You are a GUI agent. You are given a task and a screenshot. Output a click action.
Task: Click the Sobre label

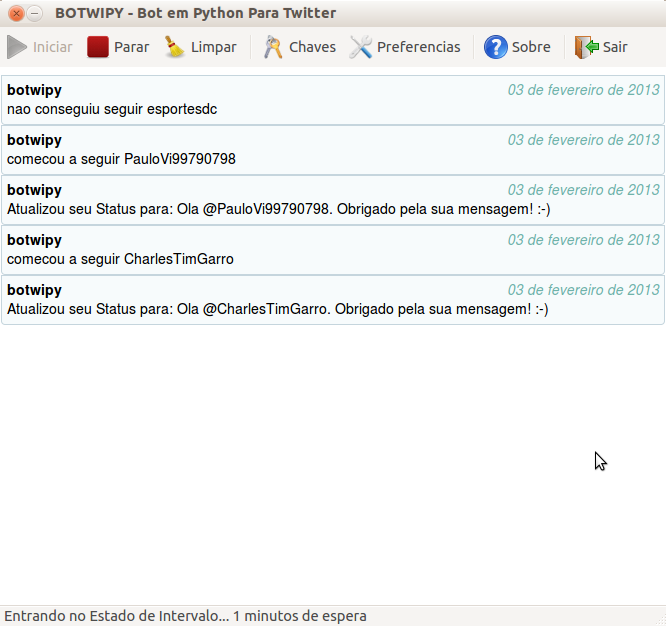pos(531,47)
